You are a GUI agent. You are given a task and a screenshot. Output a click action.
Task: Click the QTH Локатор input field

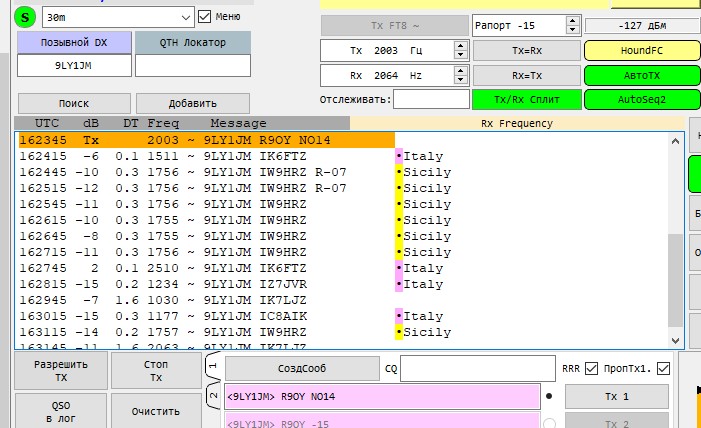point(193,66)
